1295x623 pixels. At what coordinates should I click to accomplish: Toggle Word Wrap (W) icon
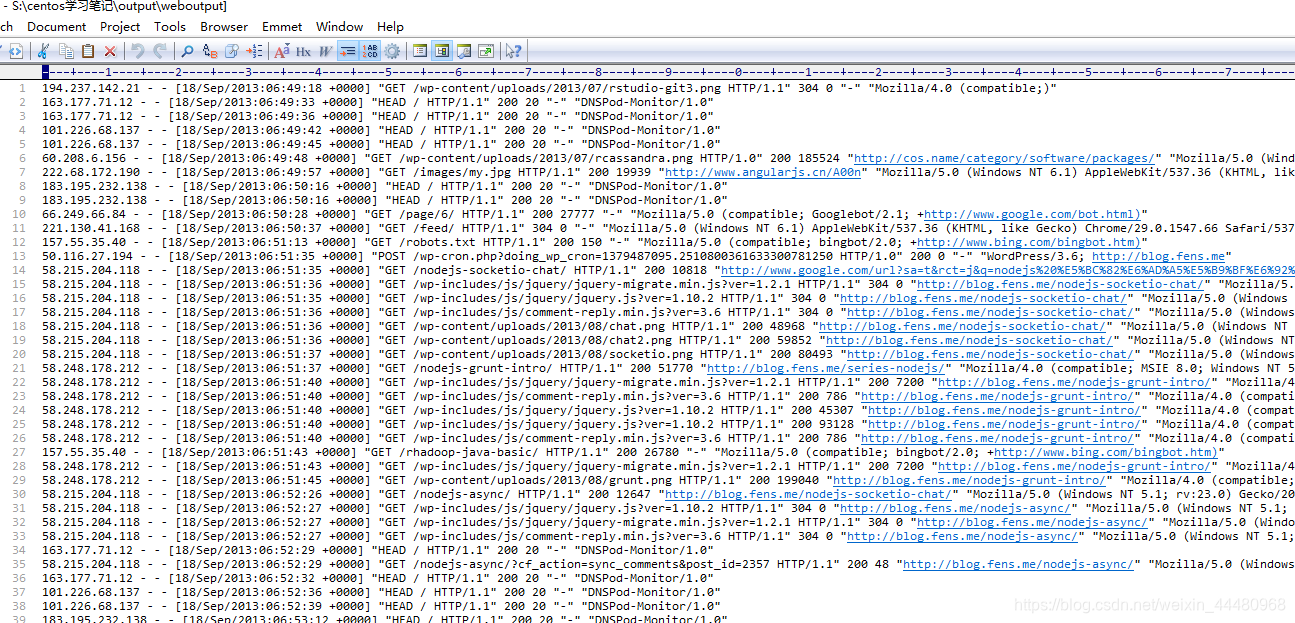pos(326,51)
